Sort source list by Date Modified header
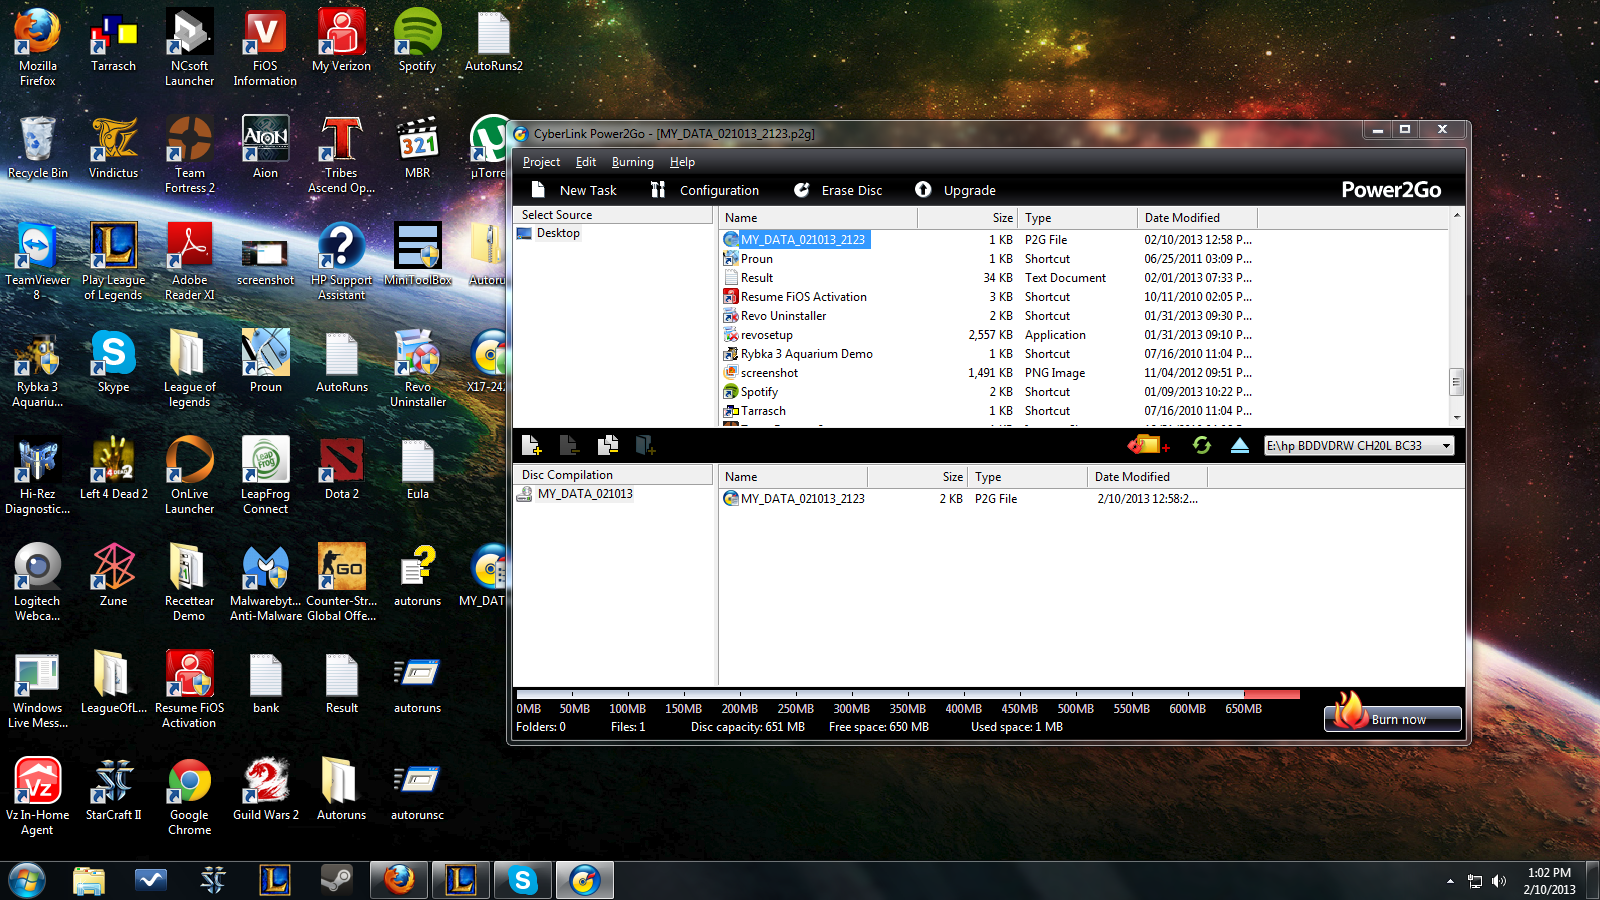The height and width of the screenshot is (900, 1600). tap(1197, 217)
